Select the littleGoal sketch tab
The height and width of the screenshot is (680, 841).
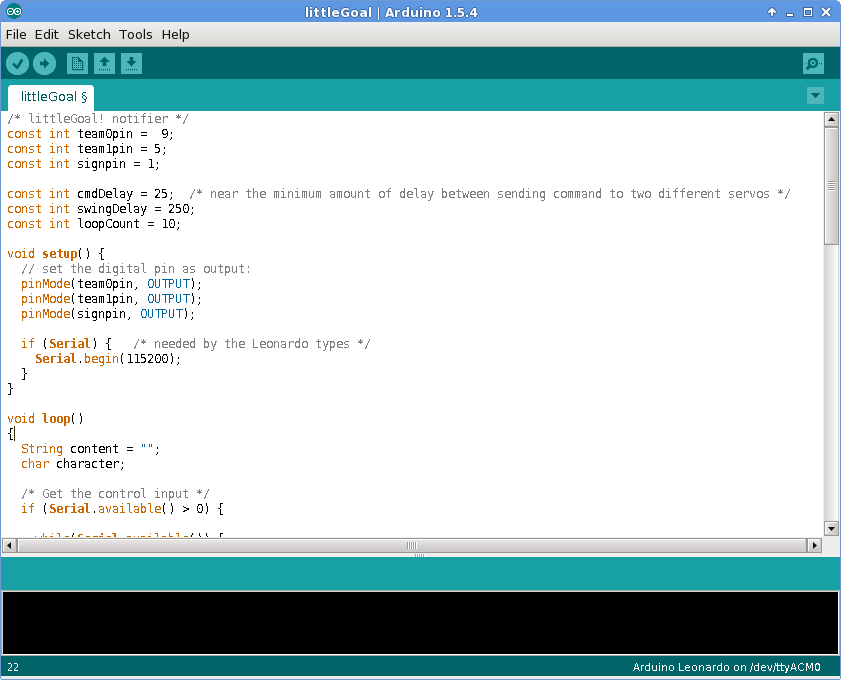(51, 97)
